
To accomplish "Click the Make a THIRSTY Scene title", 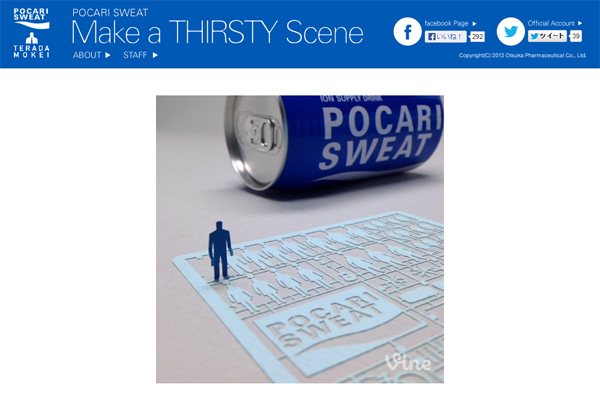I will (217, 32).
